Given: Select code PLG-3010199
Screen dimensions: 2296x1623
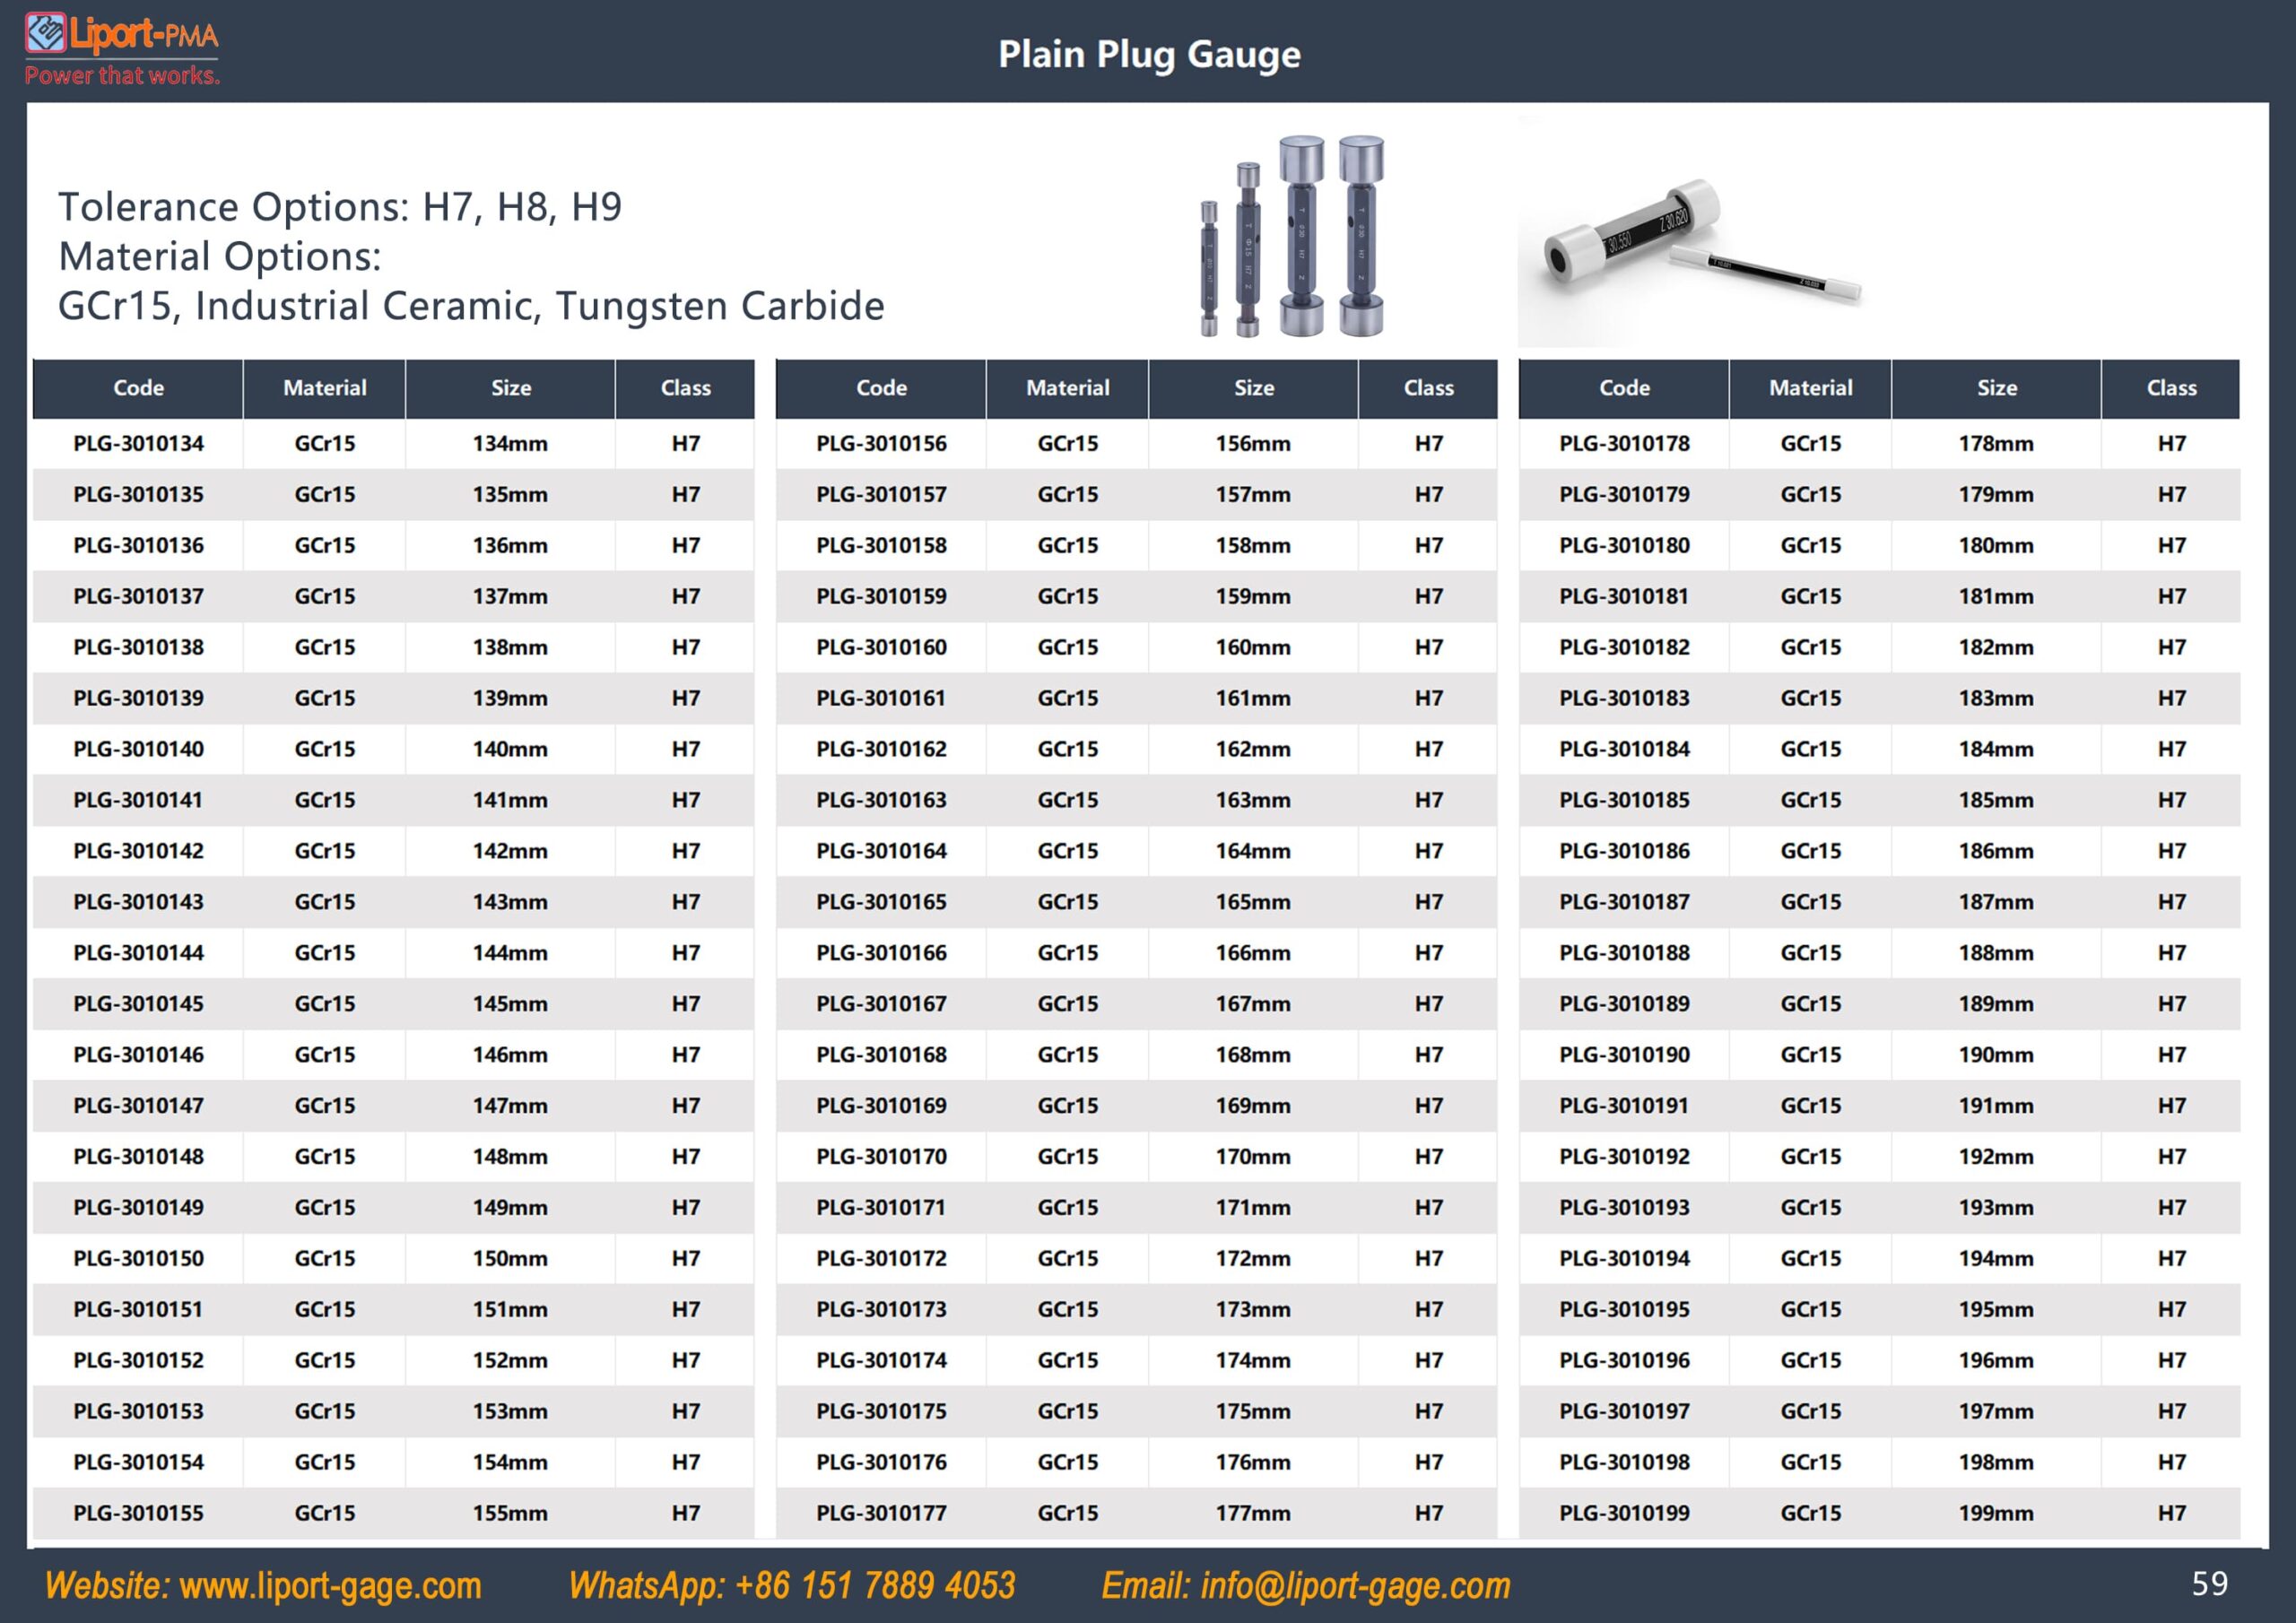Looking at the screenshot, I should (x=1624, y=1513).
